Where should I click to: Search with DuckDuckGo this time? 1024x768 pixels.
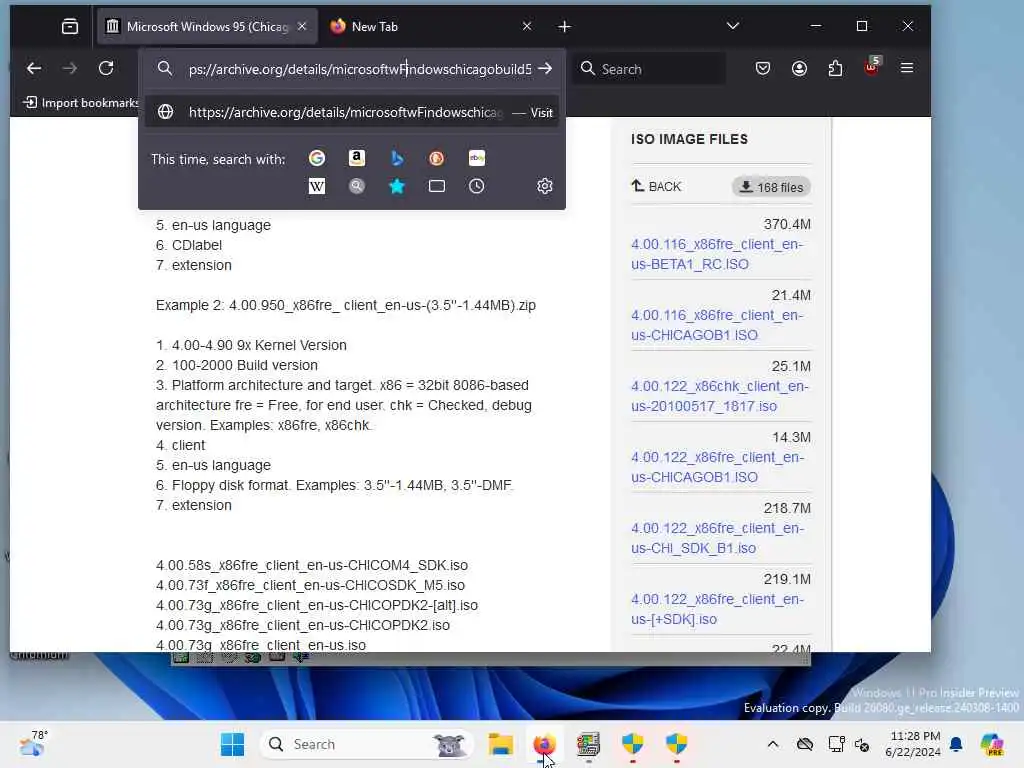point(436,158)
